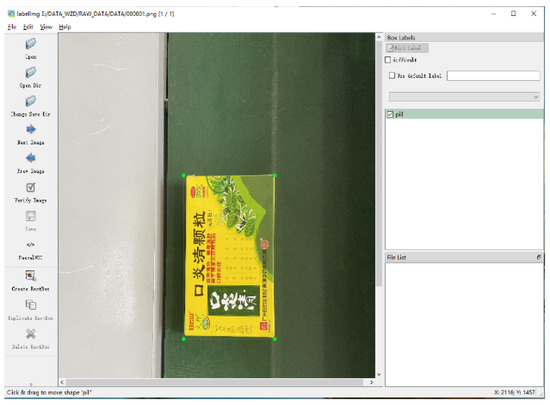
Task: Select the annotated yellow medicine box
Action: [229, 257]
